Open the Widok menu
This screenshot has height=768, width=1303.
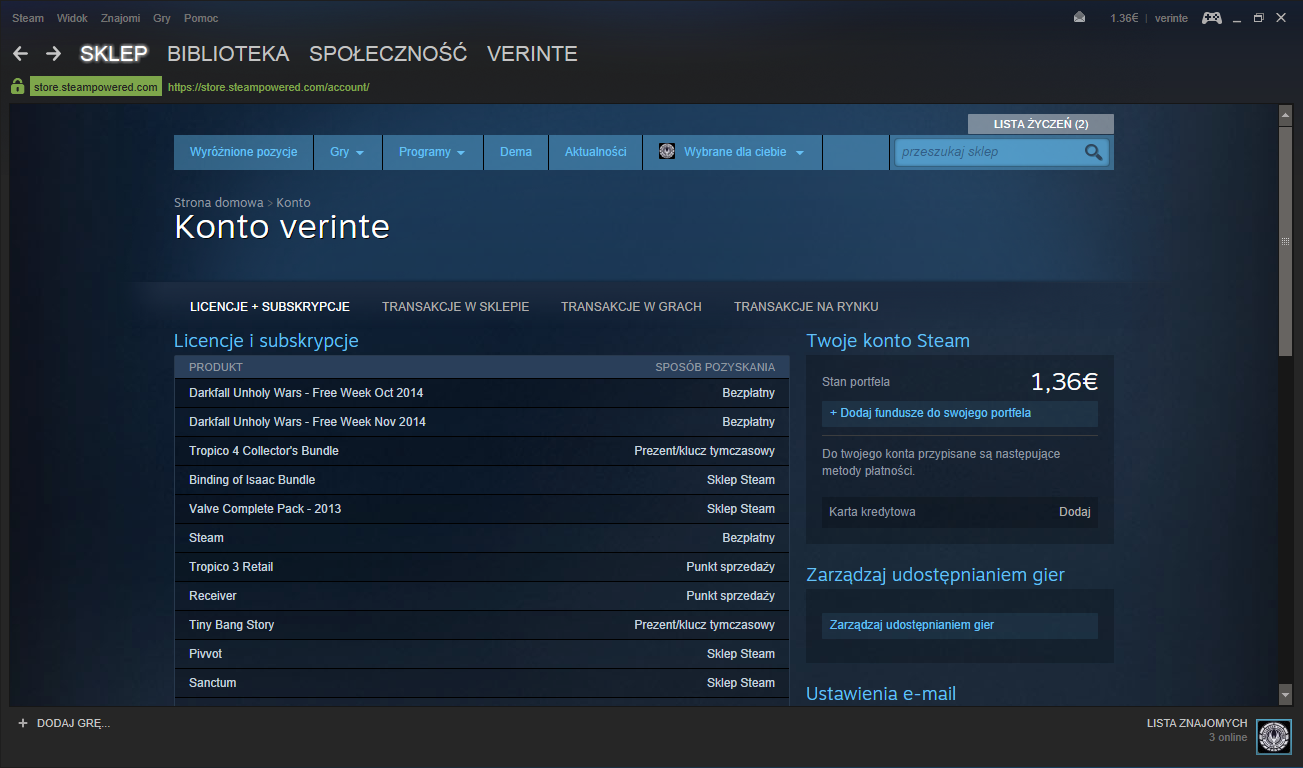(72, 18)
